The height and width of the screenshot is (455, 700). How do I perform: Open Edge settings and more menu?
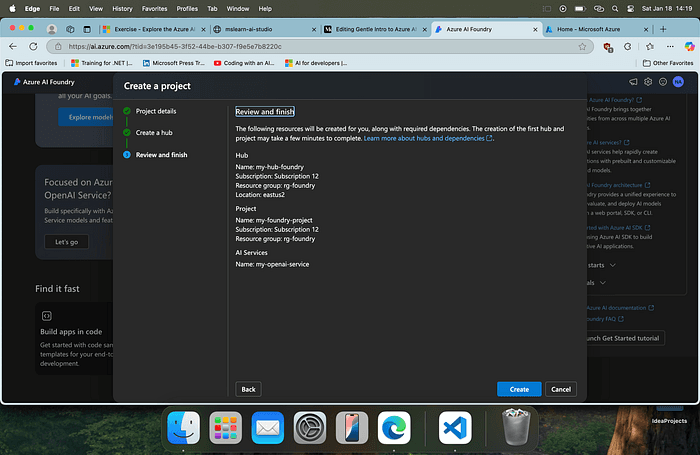670,46
